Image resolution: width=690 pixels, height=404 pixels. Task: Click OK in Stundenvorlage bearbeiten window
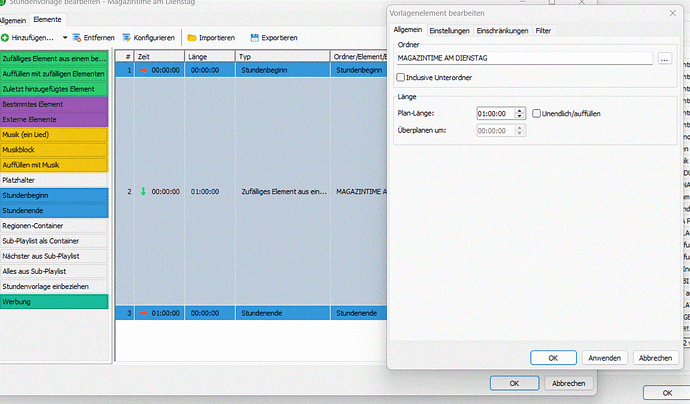[x=514, y=383]
